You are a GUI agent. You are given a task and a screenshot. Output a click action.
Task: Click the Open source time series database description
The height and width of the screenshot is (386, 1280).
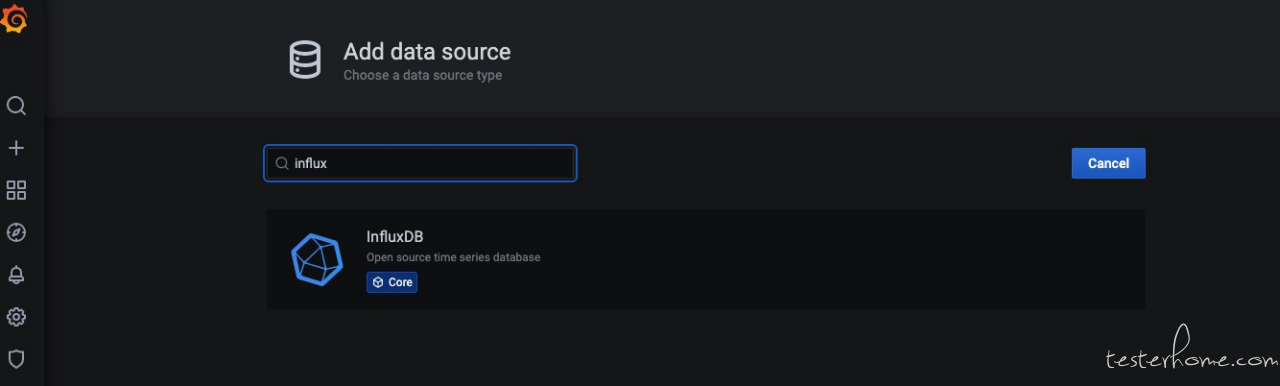pos(453,257)
